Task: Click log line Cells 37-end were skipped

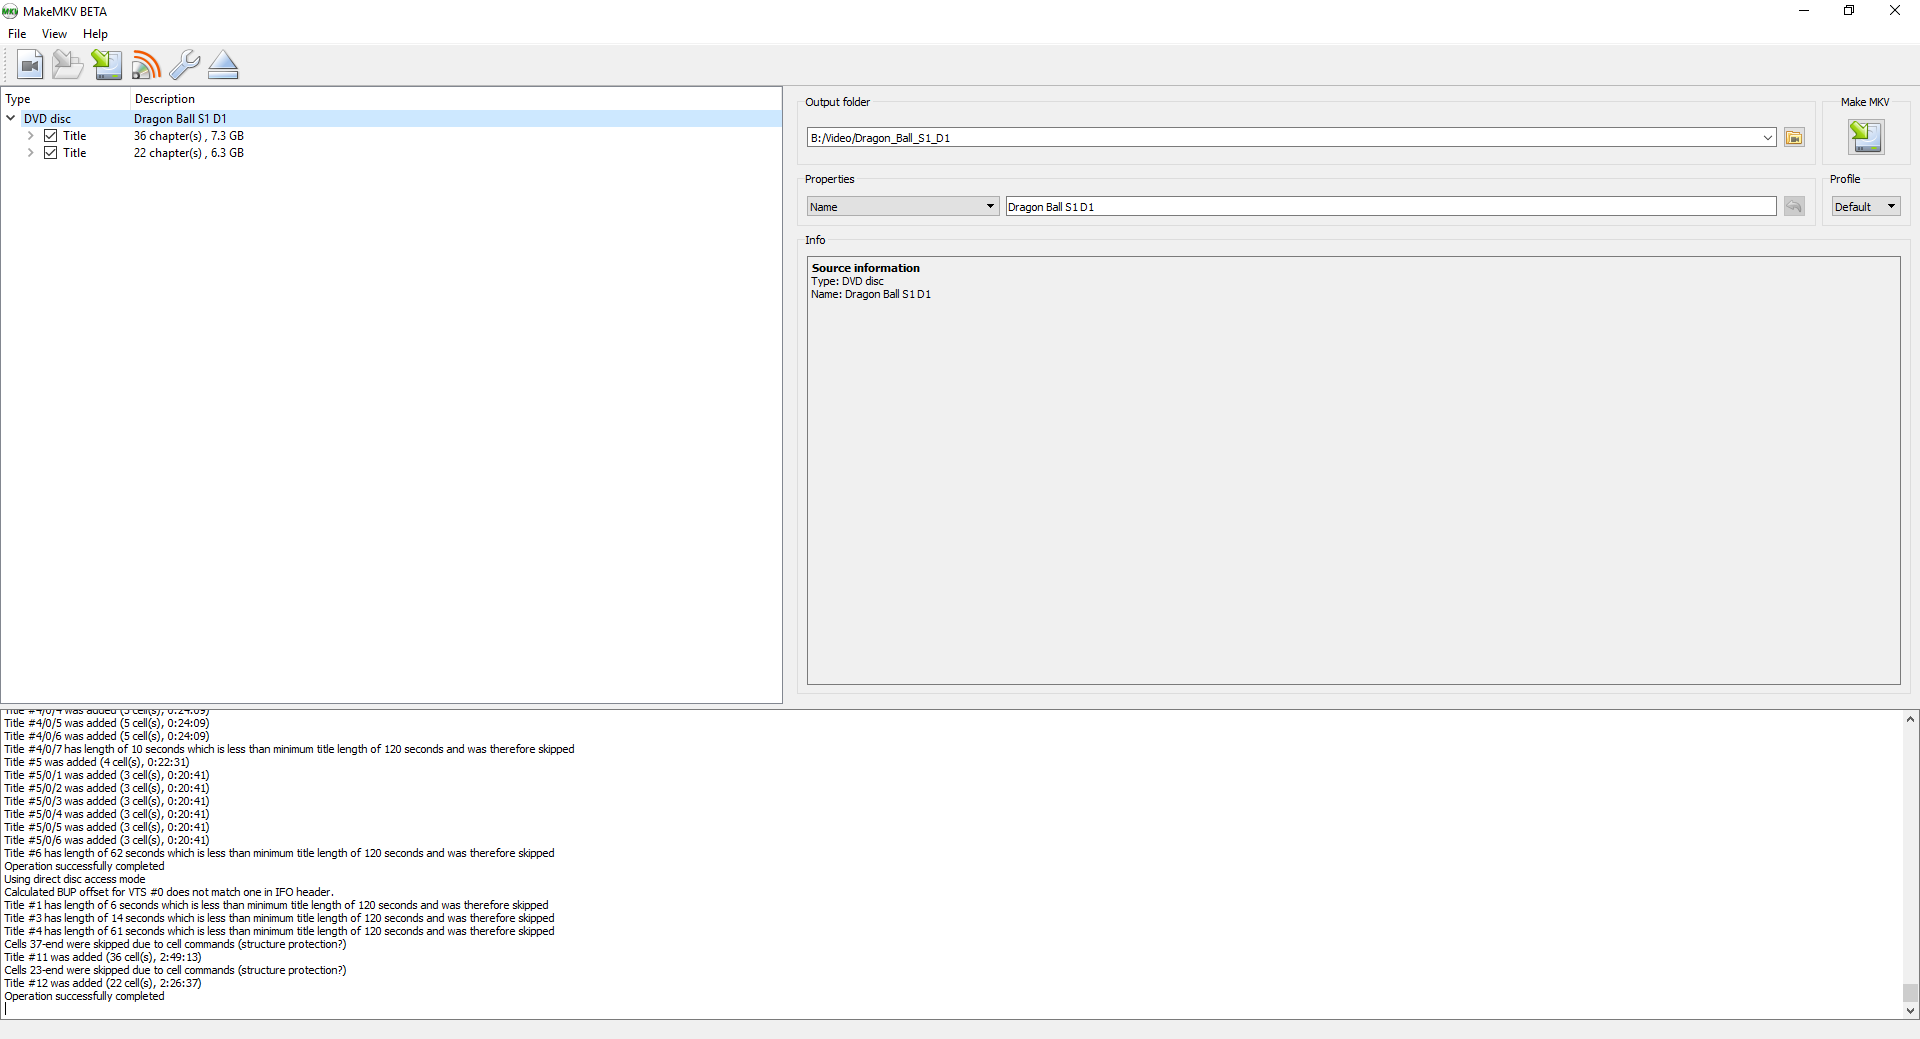Action: [175, 944]
